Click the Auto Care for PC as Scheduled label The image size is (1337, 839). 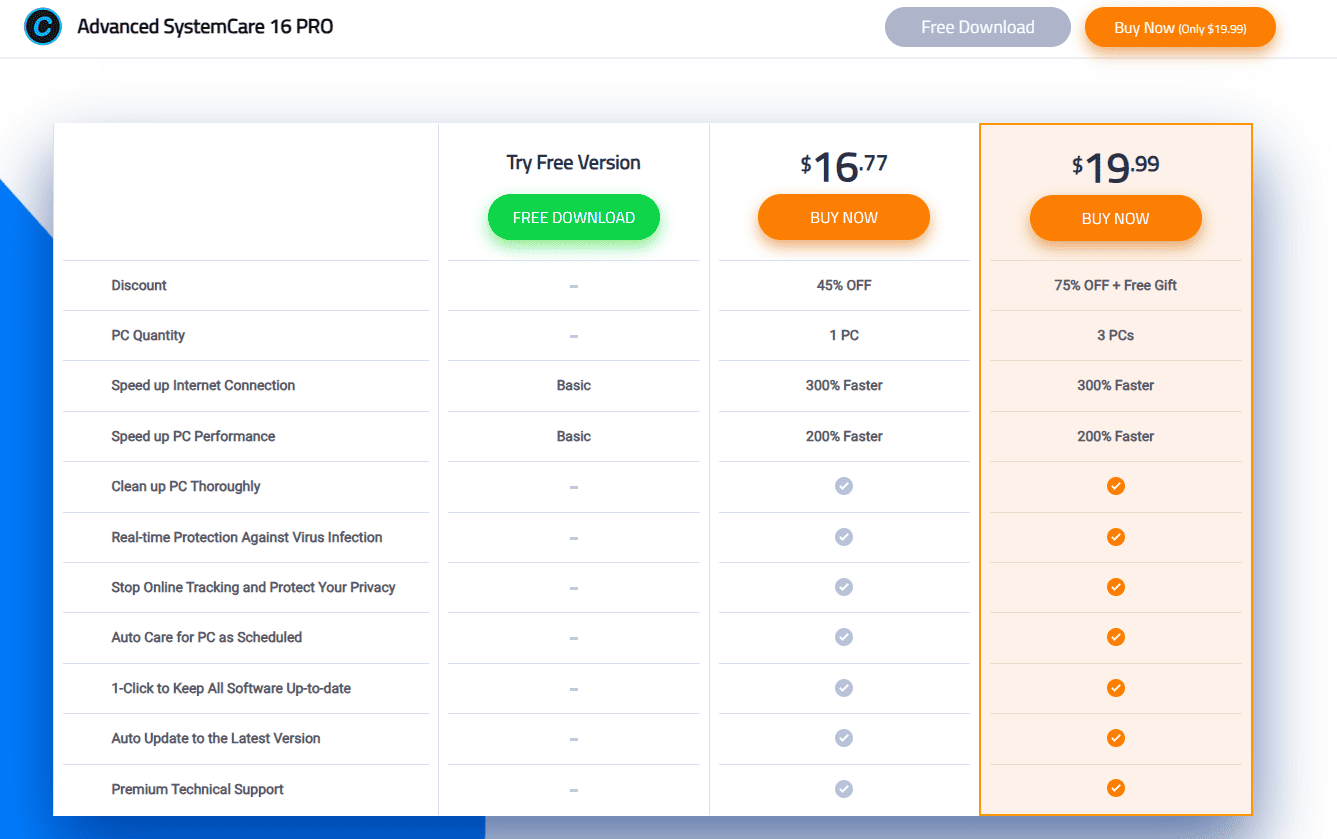(x=206, y=637)
